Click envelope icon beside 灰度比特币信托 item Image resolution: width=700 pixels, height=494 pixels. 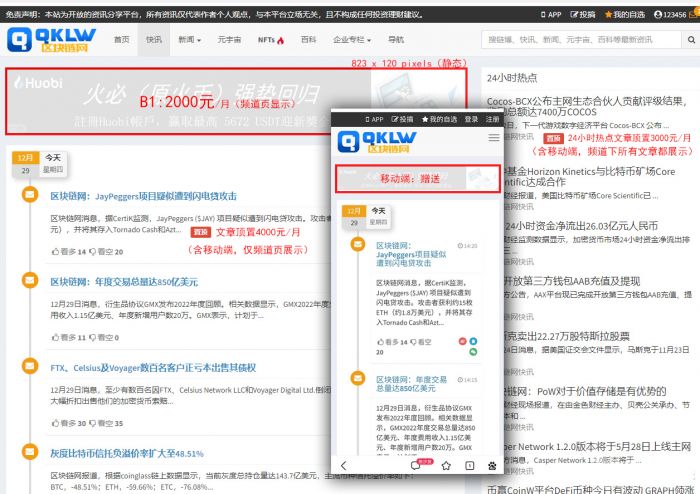point(30,452)
